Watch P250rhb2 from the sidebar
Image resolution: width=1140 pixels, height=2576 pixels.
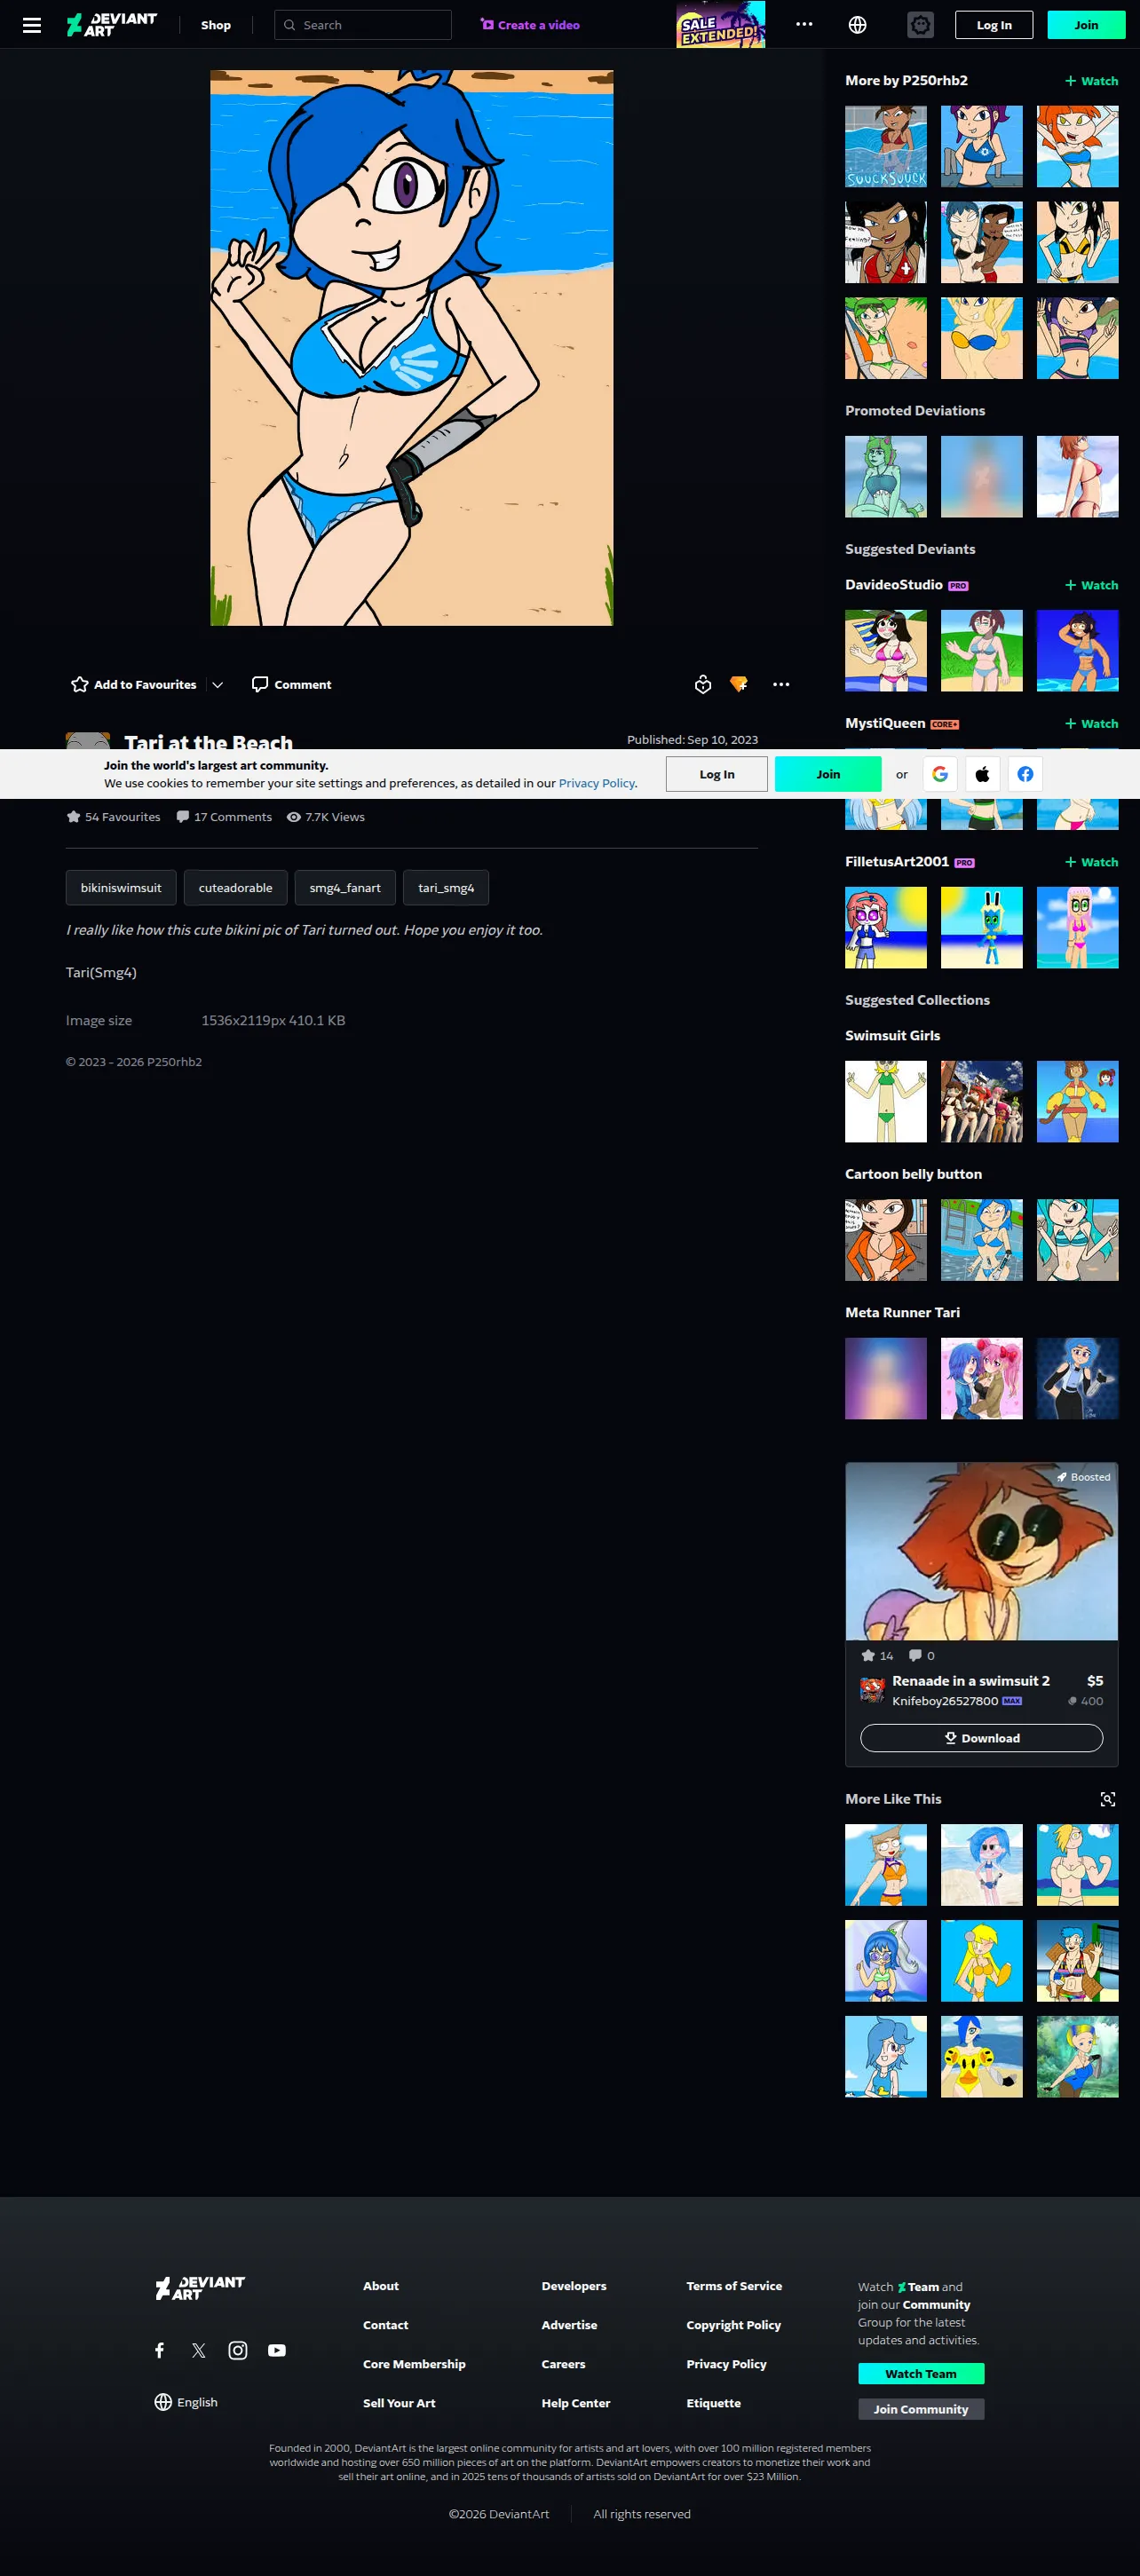tap(1092, 81)
